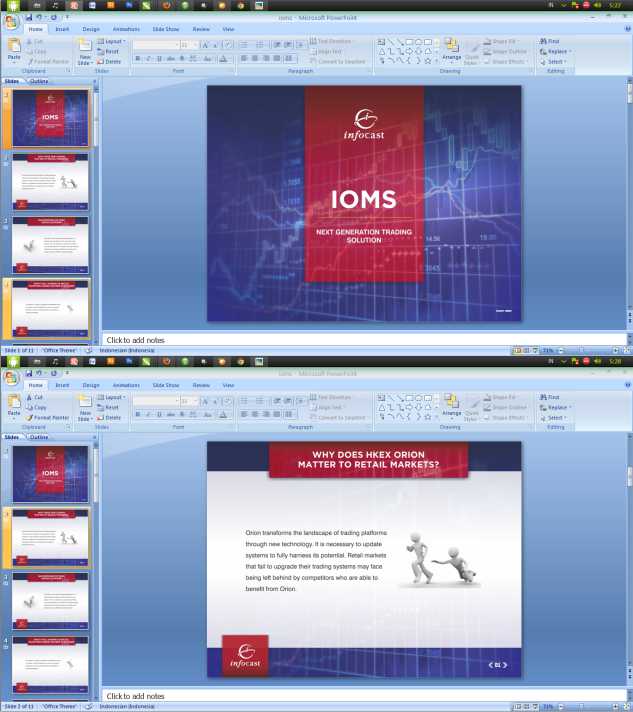Click the Reset button in the HKEX Orion window
Viewport: 633px width, 712px height.
(108, 408)
